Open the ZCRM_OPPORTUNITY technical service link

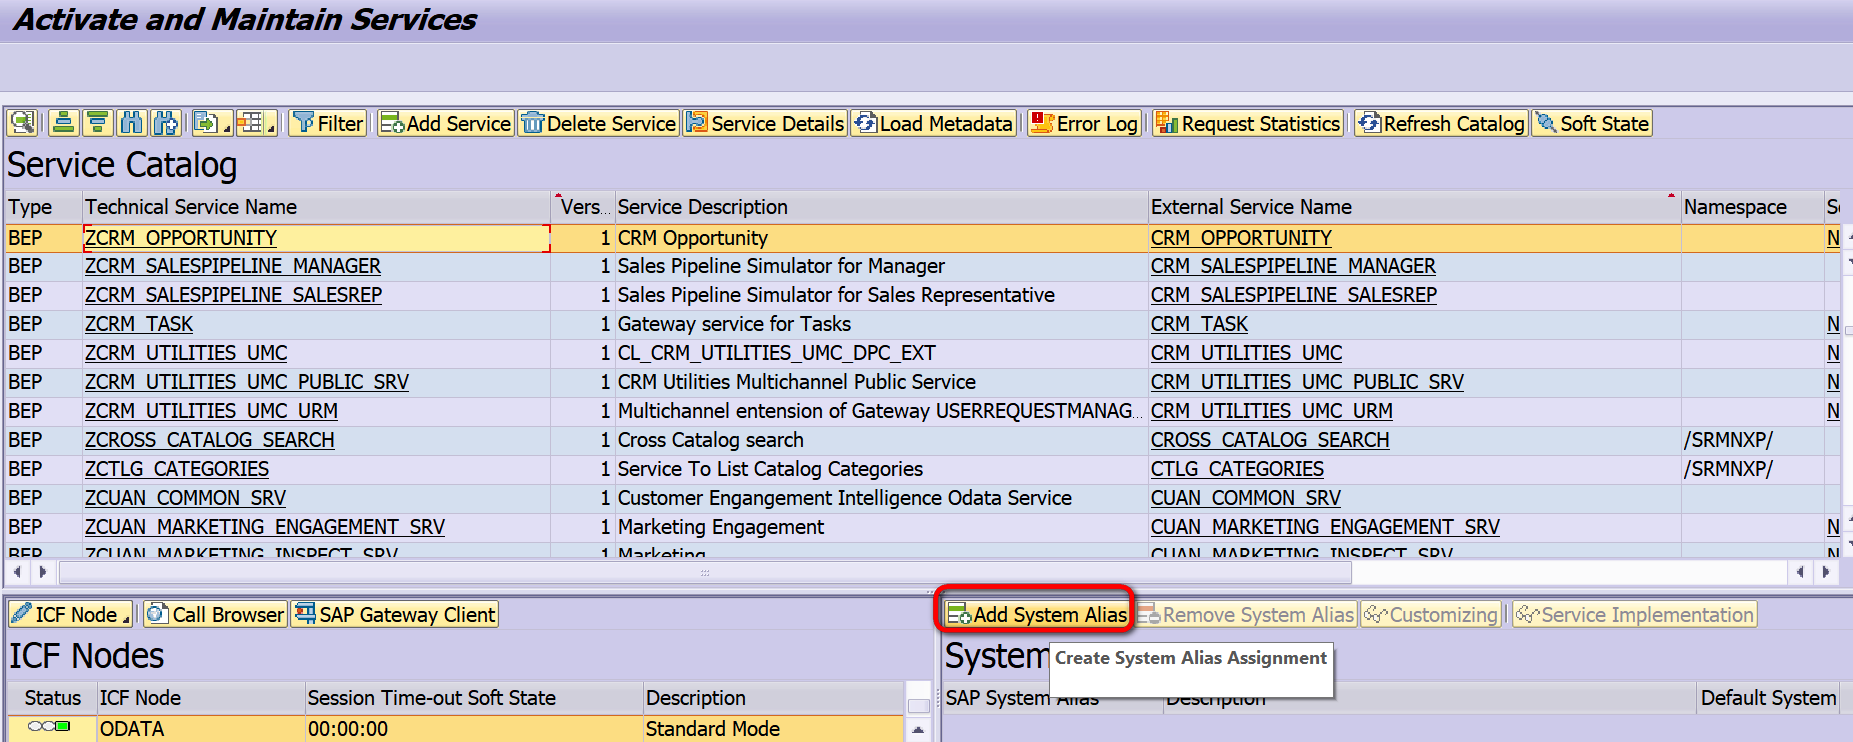(181, 238)
